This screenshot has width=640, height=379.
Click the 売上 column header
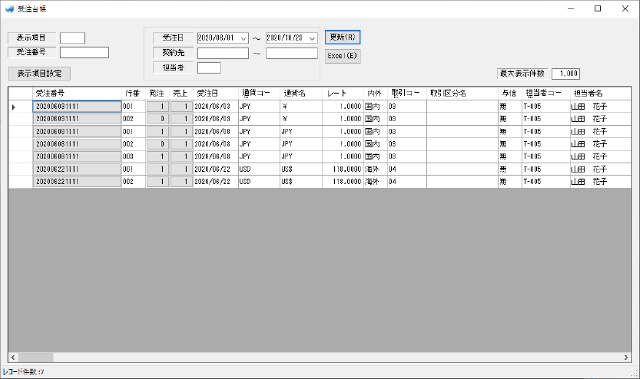pyautogui.click(x=181, y=93)
